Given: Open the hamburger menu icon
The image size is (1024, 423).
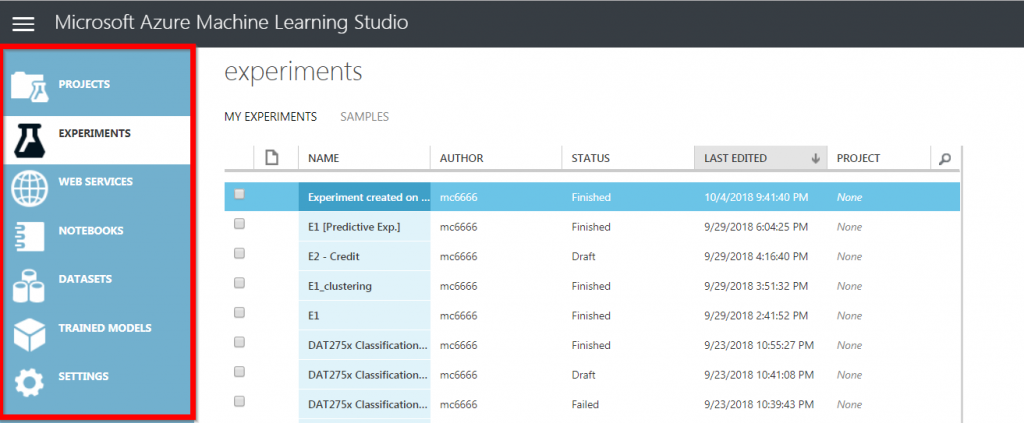Looking at the screenshot, I should pyautogui.click(x=23, y=24).
